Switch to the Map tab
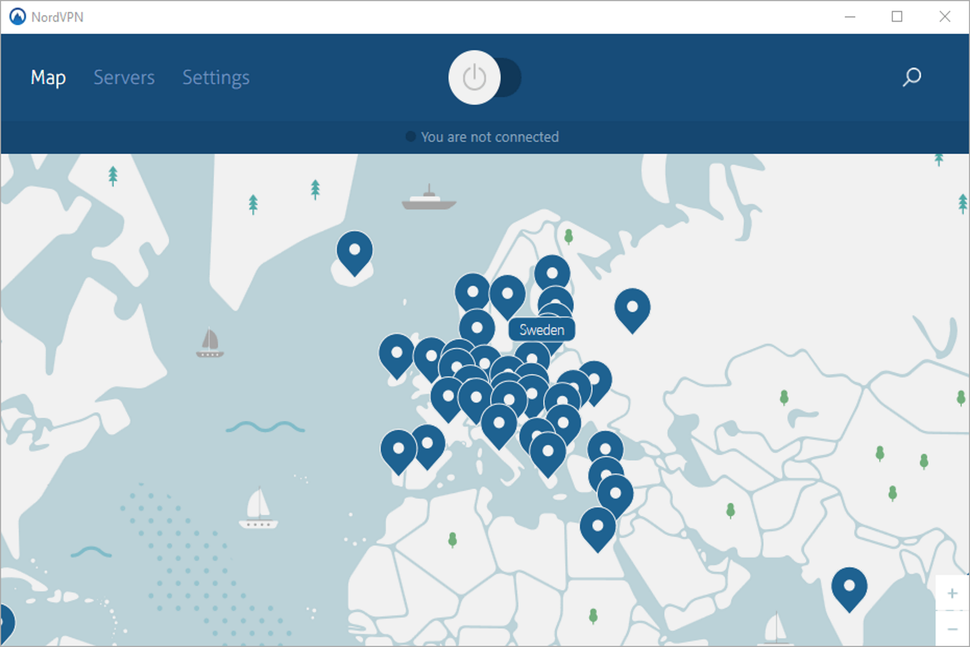This screenshot has width=970, height=647. (48, 77)
